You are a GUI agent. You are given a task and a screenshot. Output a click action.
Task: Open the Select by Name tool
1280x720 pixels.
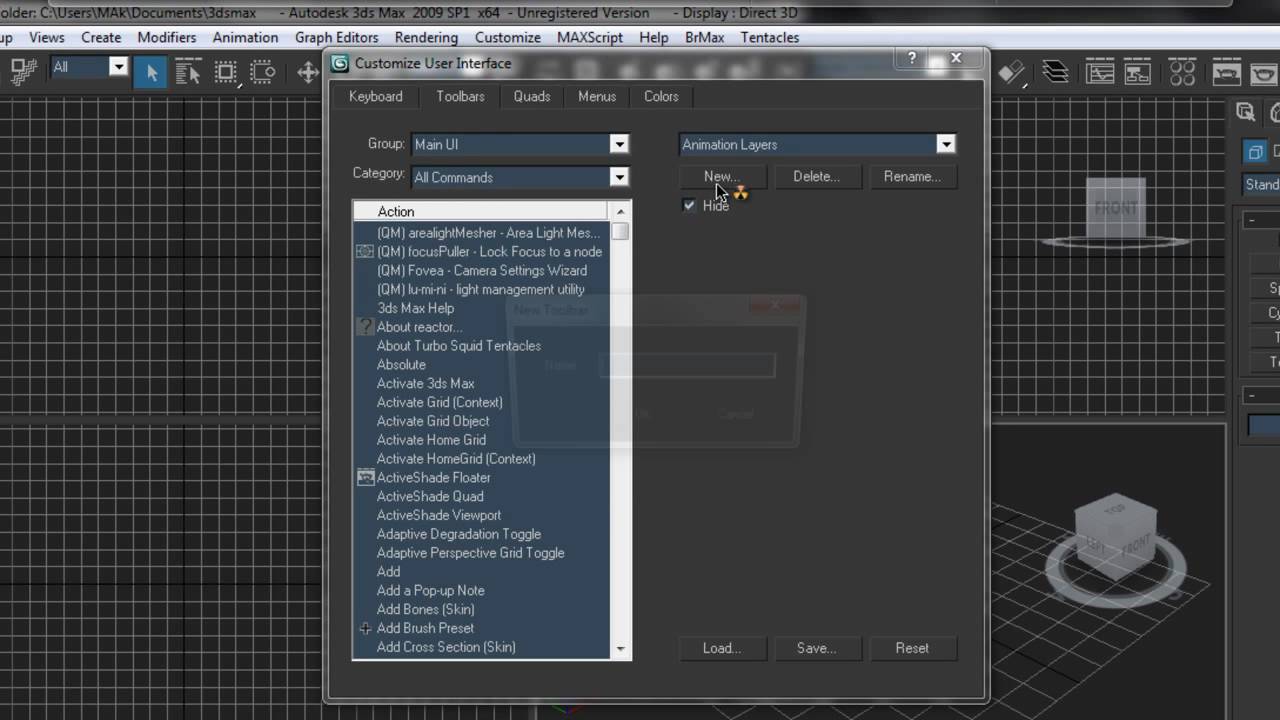click(188, 72)
